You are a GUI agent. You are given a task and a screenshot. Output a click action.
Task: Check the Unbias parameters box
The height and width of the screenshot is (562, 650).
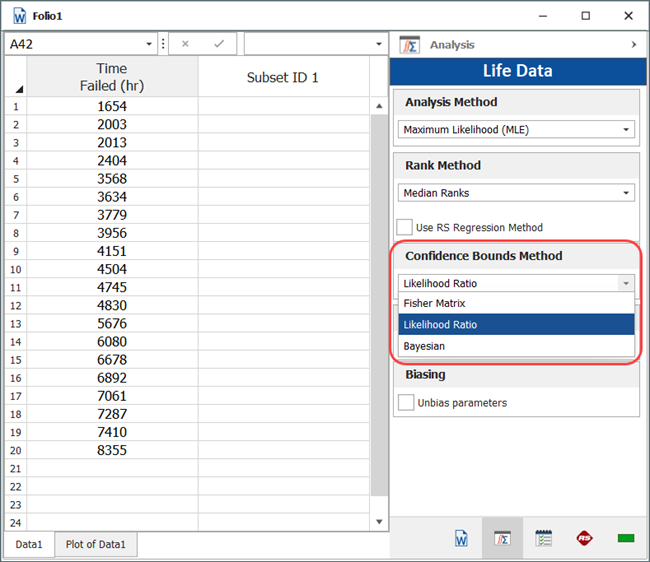(405, 402)
